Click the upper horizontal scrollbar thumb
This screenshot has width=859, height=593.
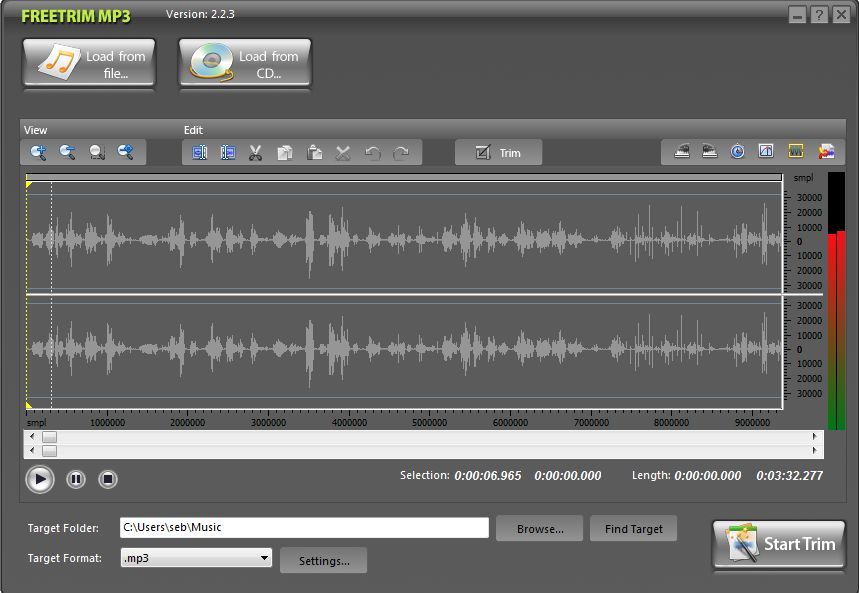pyautogui.click(x=49, y=437)
